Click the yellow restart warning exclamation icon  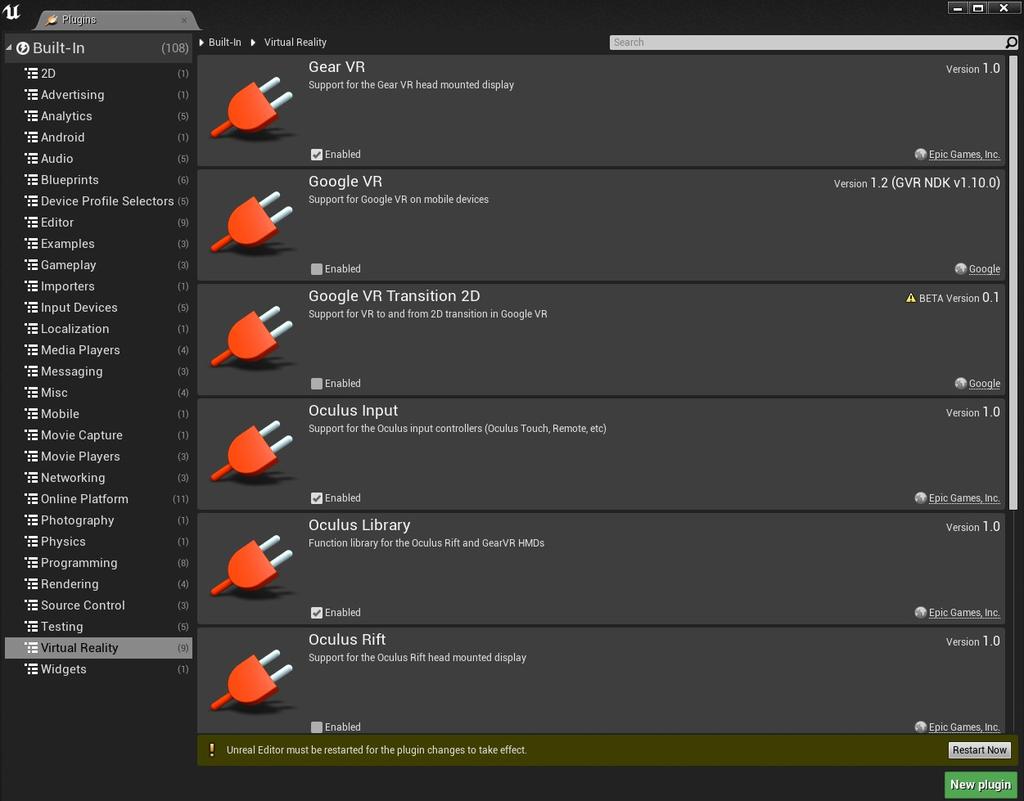click(x=212, y=750)
